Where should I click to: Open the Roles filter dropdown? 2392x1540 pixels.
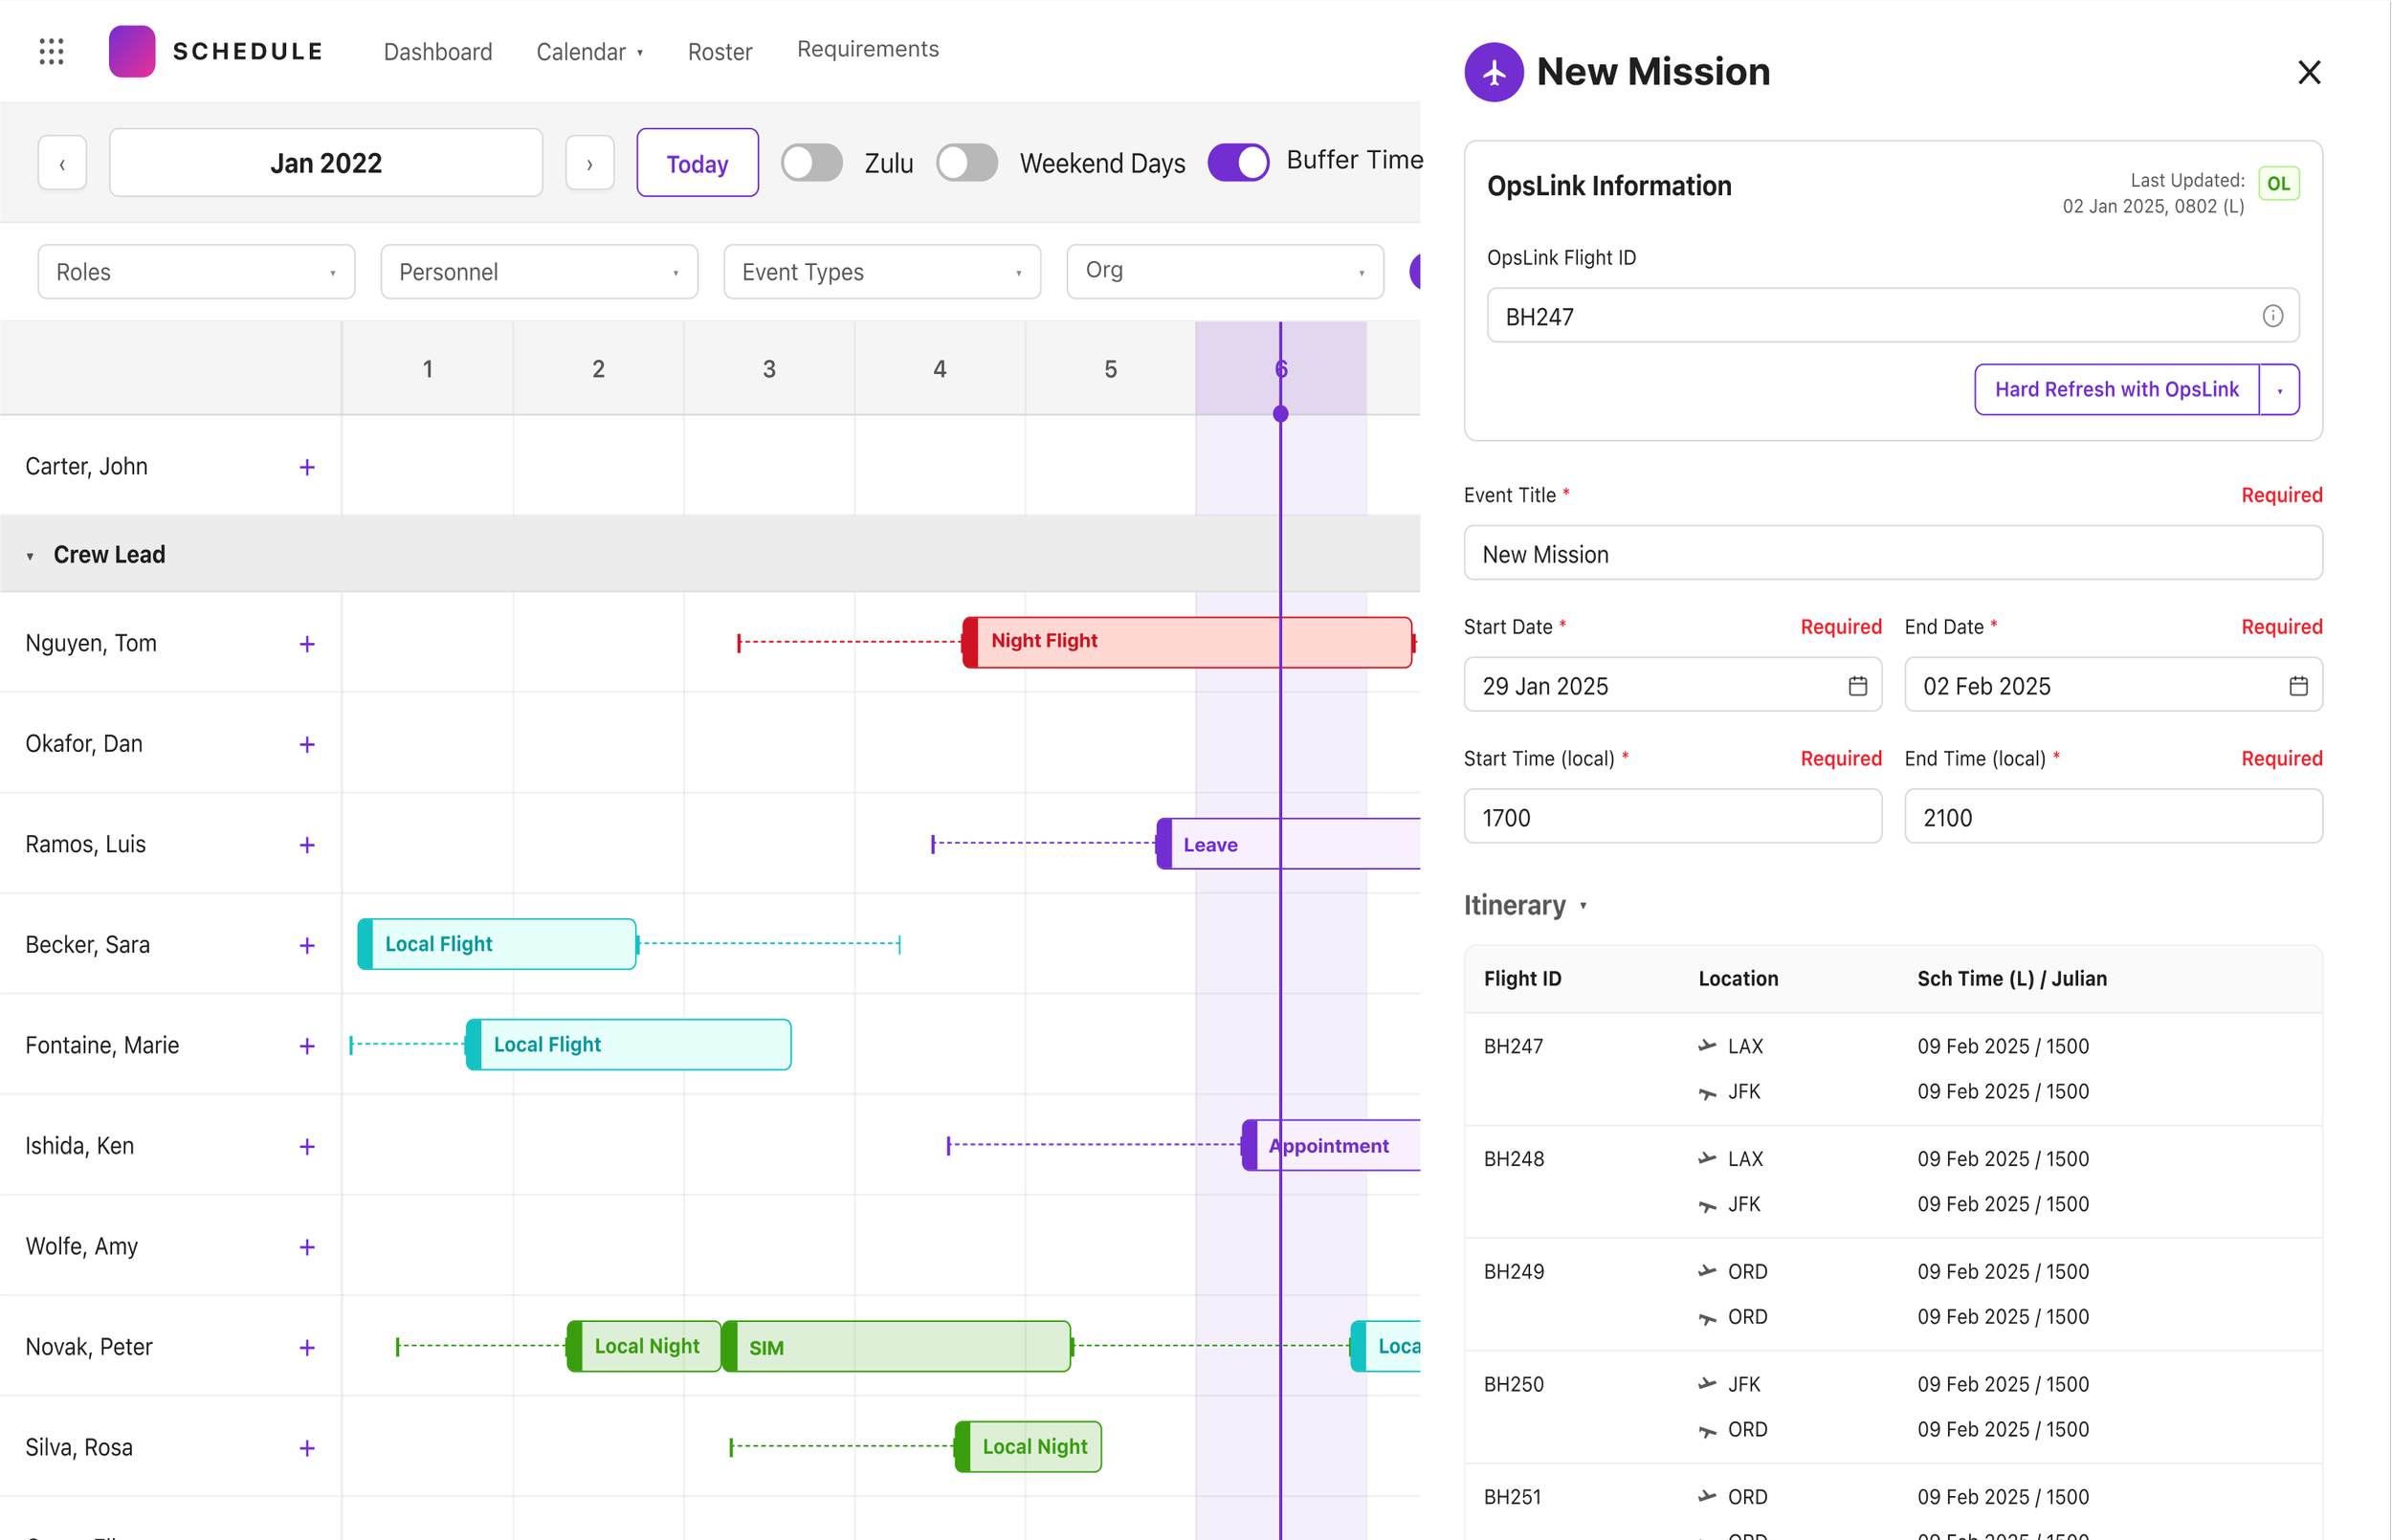coord(197,272)
